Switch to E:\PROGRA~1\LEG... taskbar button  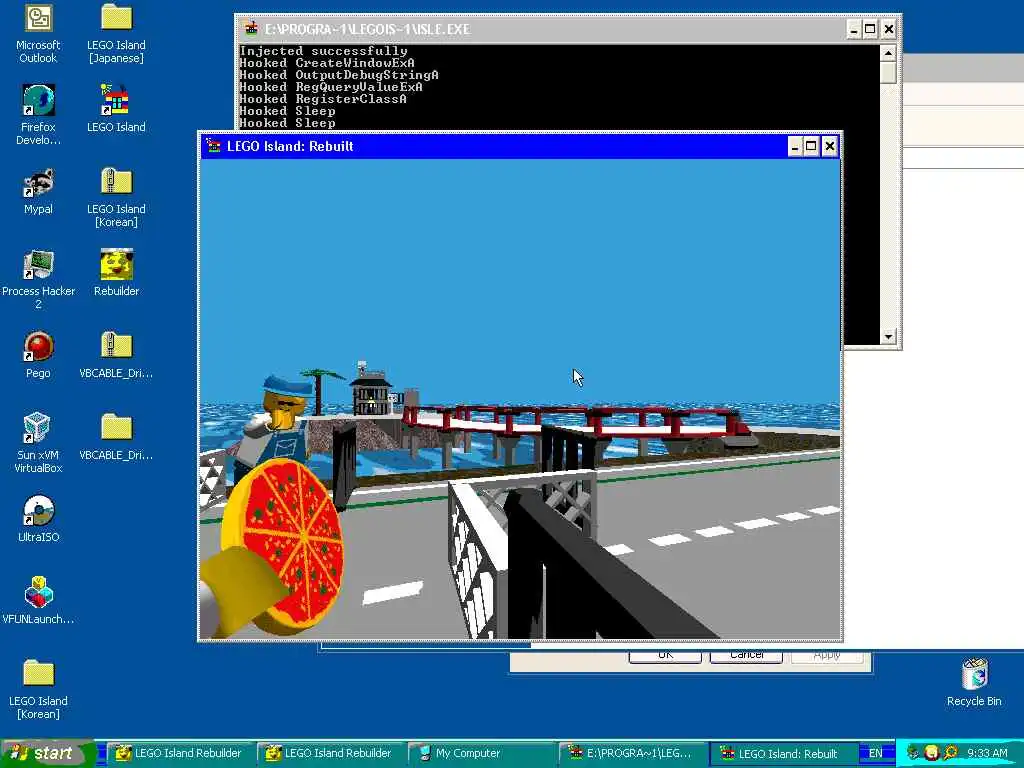[x=632, y=753]
